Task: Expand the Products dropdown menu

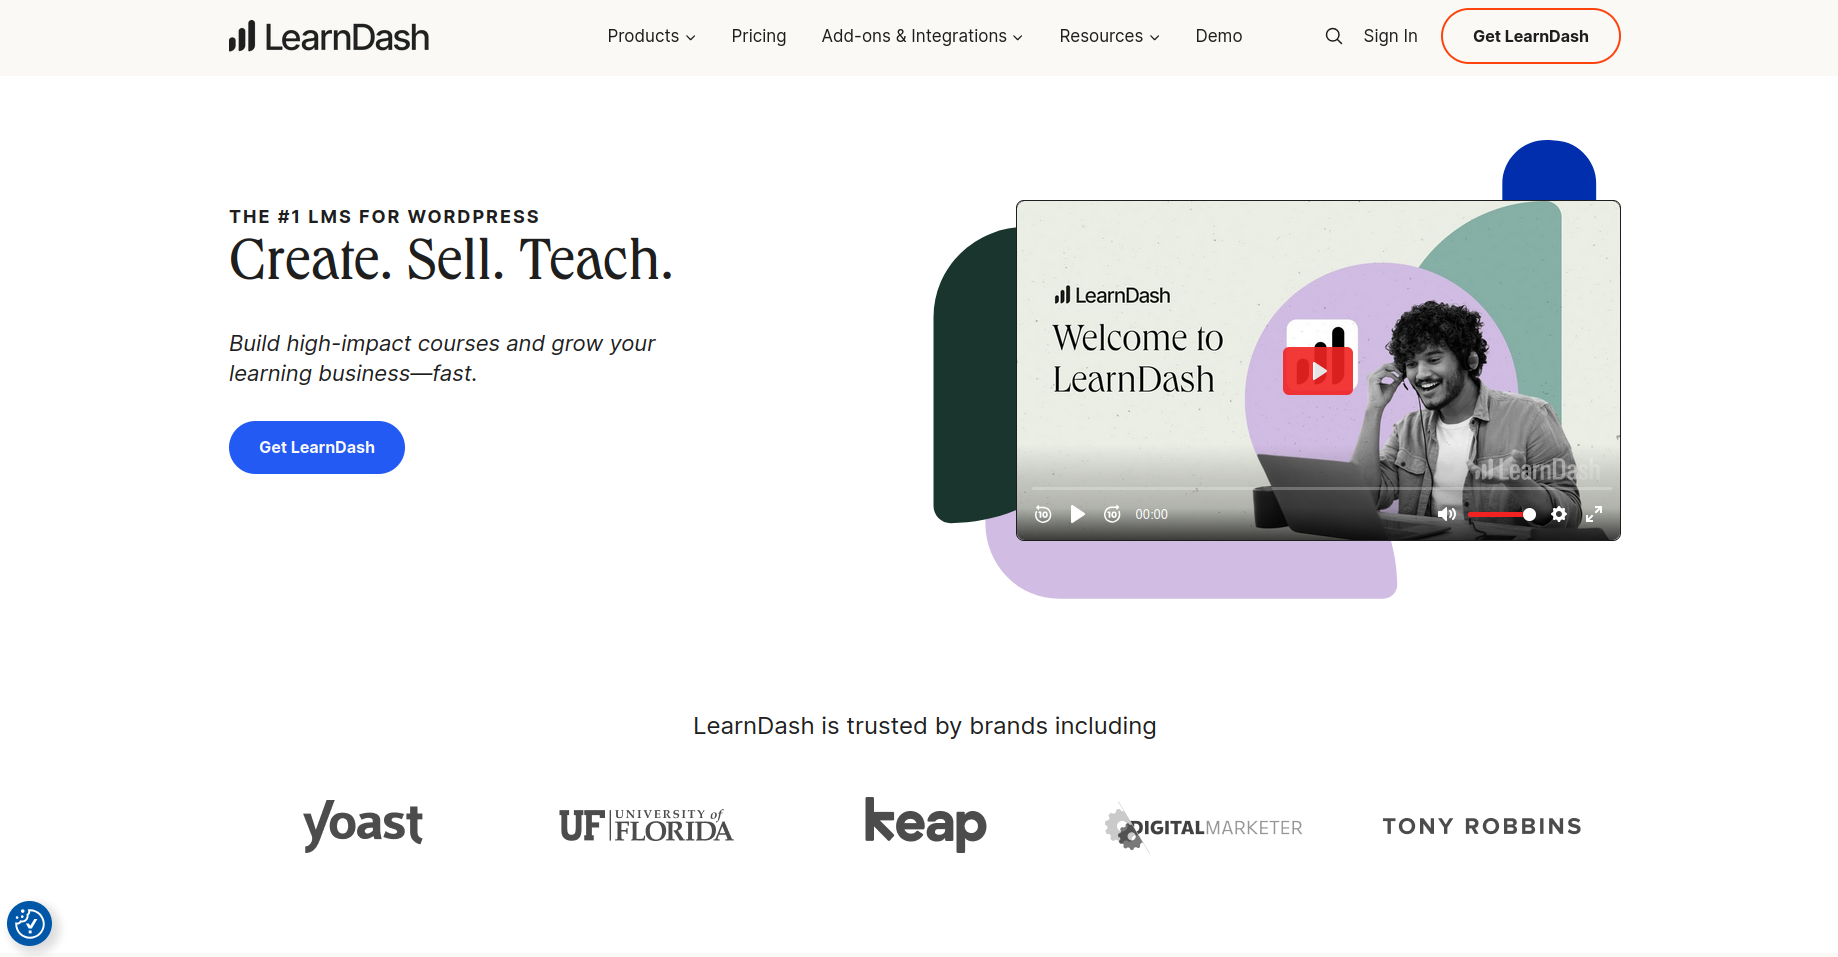Action: tap(651, 36)
